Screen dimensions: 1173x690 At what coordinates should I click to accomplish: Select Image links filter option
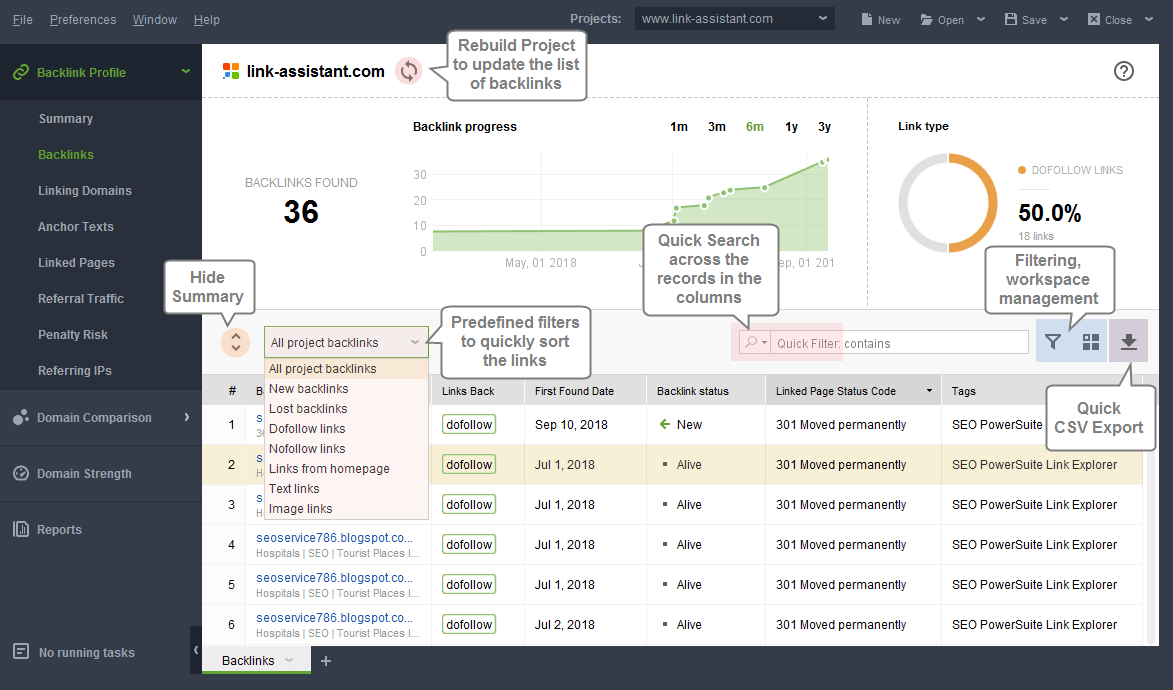click(346, 509)
